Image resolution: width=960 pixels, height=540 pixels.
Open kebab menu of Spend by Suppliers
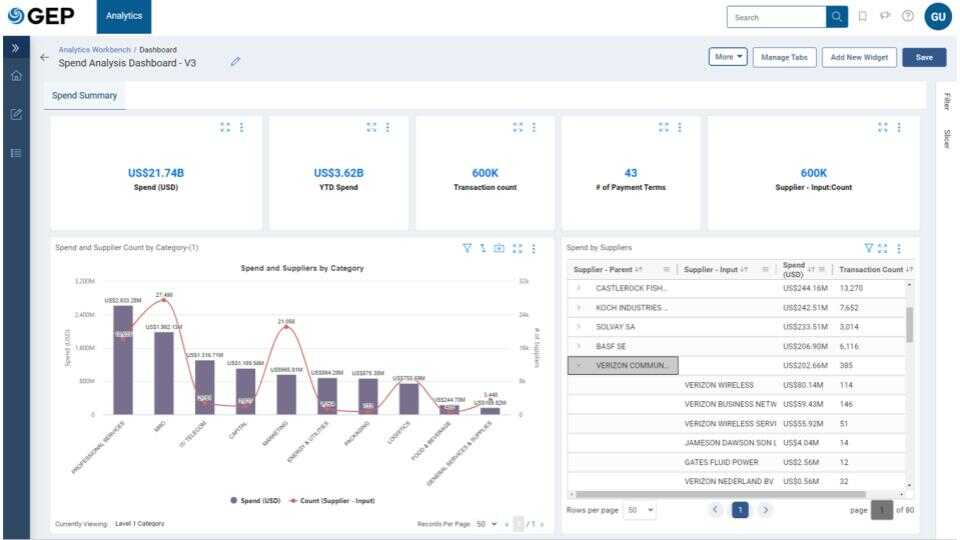[899, 248]
